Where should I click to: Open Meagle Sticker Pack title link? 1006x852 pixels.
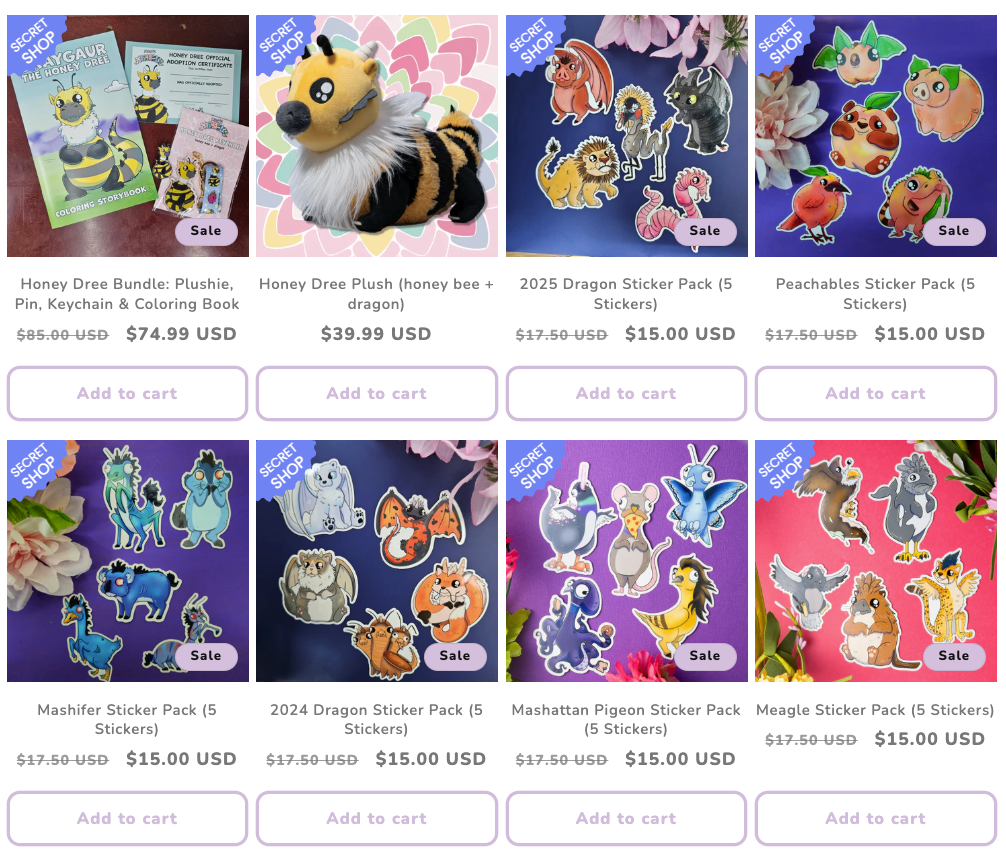tap(876, 710)
